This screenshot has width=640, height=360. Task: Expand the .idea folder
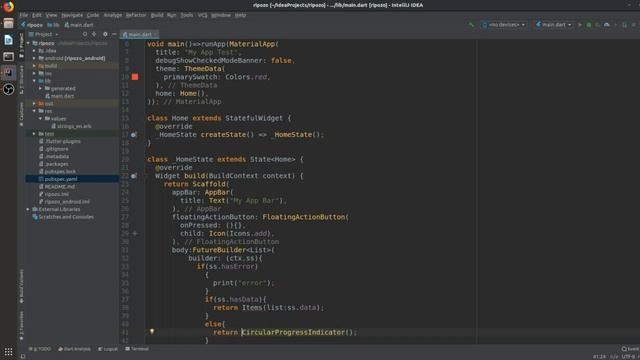[x=34, y=51]
